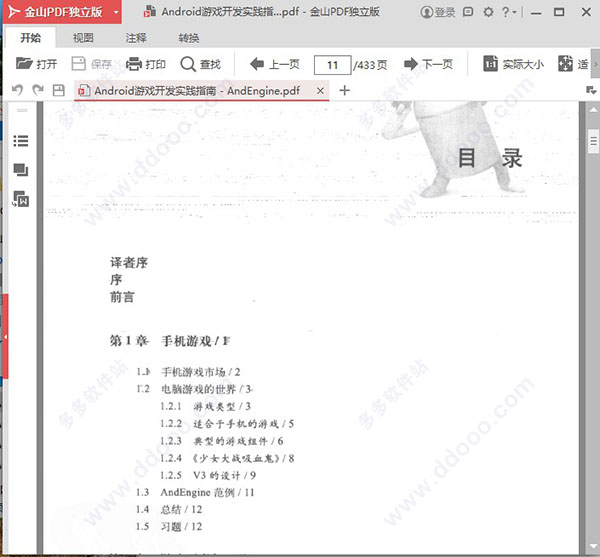Image resolution: width=600 pixels, height=557 pixels.
Task: Open the 金山PDF独立版 application menu dropdown
Action: (x=116, y=12)
